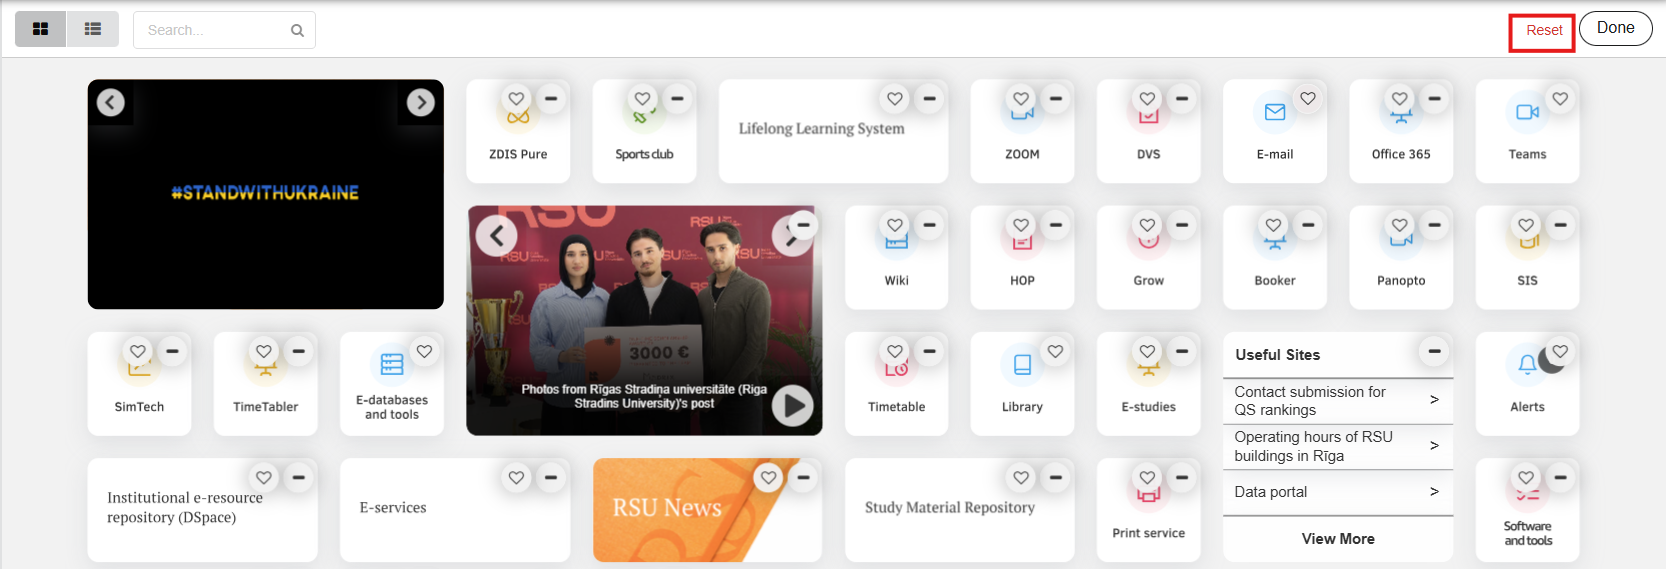Favorite Lifelong Learning System tile
The height and width of the screenshot is (569, 1666).
tap(894, 98)
